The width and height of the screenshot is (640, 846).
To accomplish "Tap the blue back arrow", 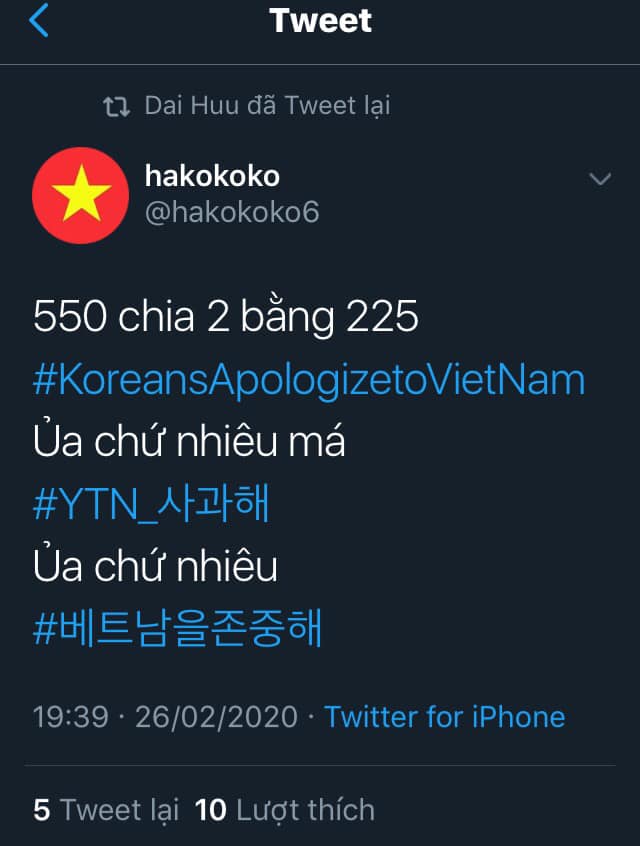I will pos(39,21).
